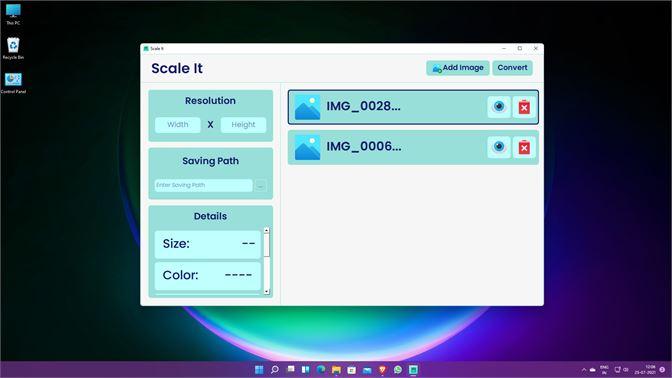Select the IMG_0028... file name text
This screenshot has width=672, height=378.
[363, 106]
